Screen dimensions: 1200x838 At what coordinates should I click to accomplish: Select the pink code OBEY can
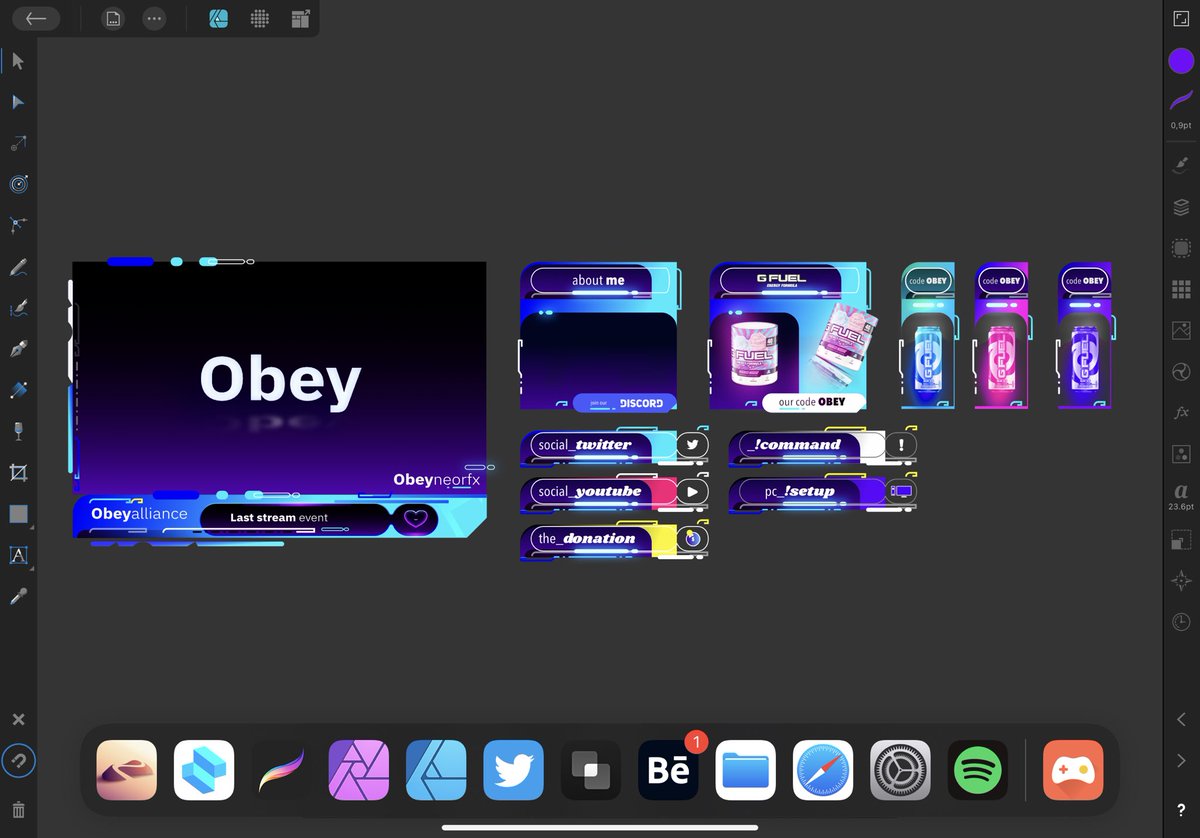[x=1001, y=336]
